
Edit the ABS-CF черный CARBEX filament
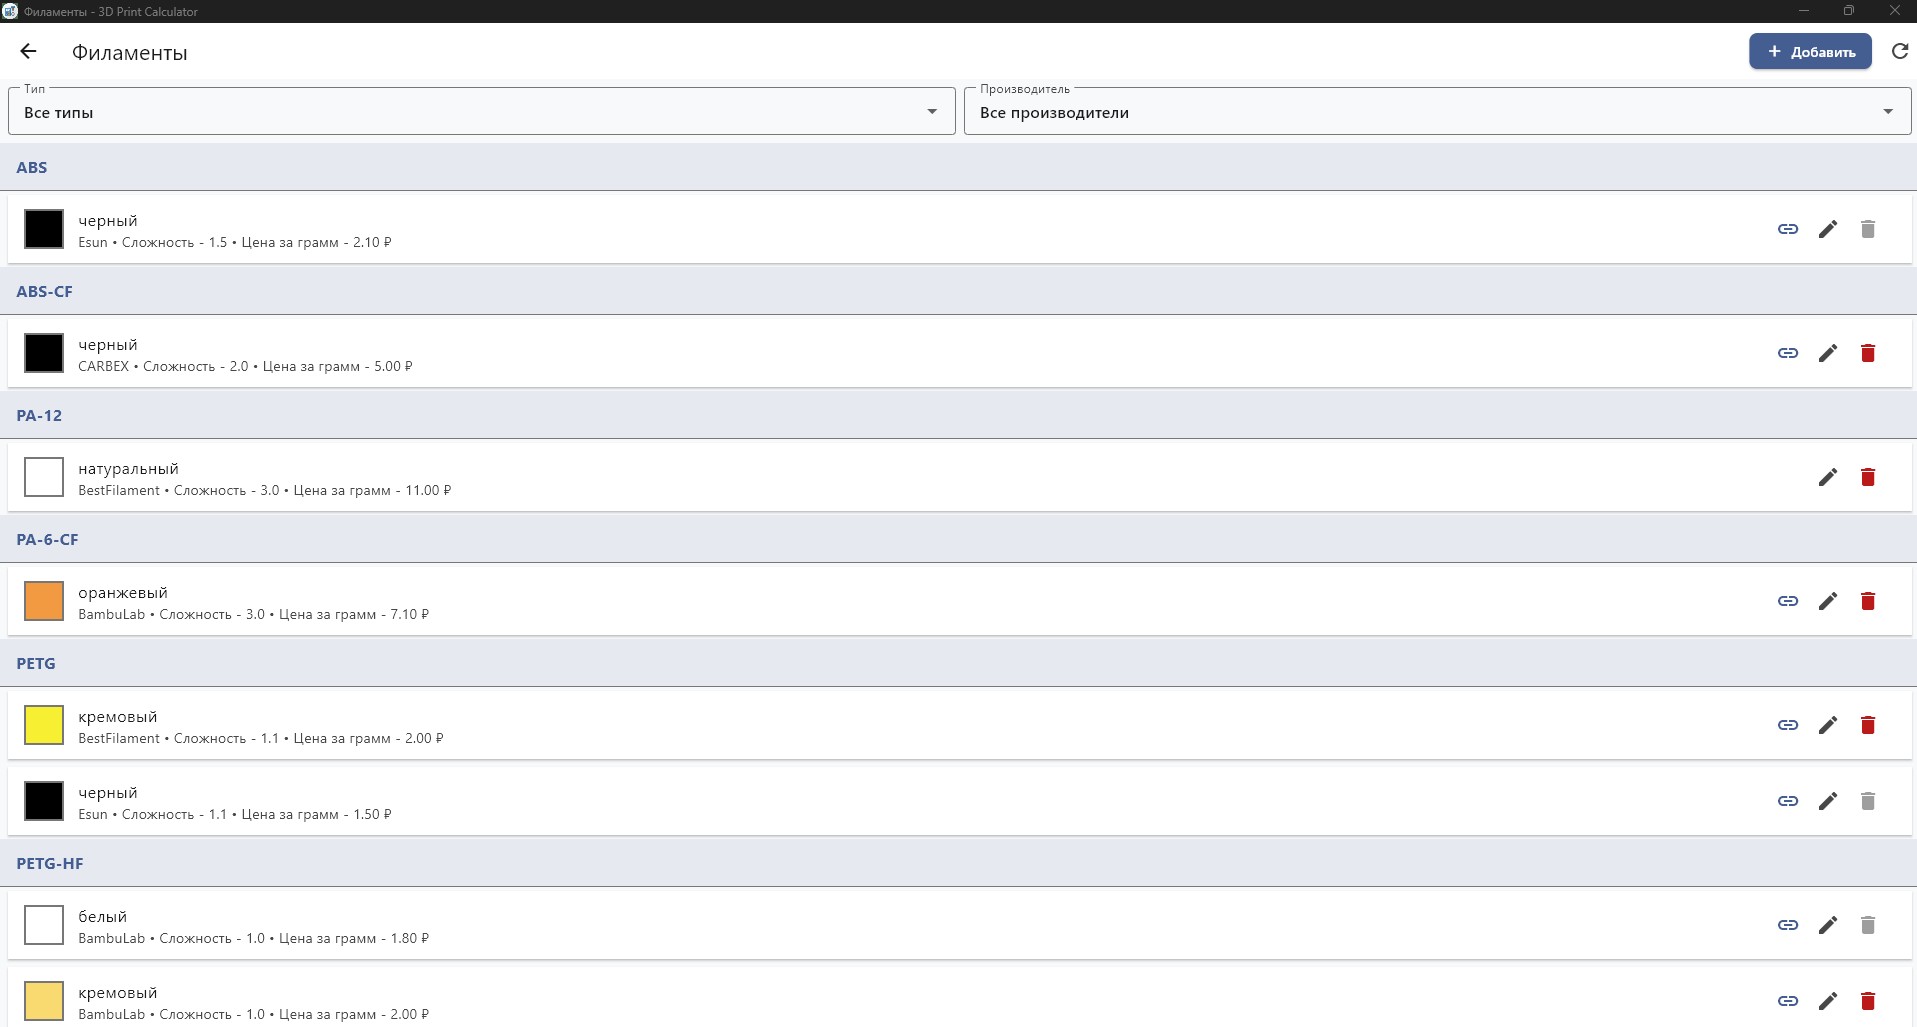pos(1827,353)
